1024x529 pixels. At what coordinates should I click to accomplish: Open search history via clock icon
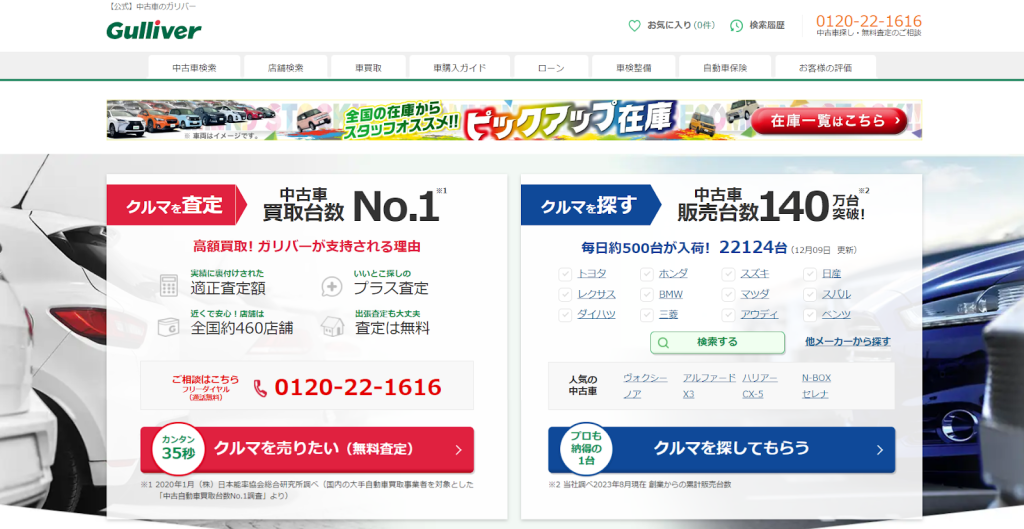click(x=737, y=25)
